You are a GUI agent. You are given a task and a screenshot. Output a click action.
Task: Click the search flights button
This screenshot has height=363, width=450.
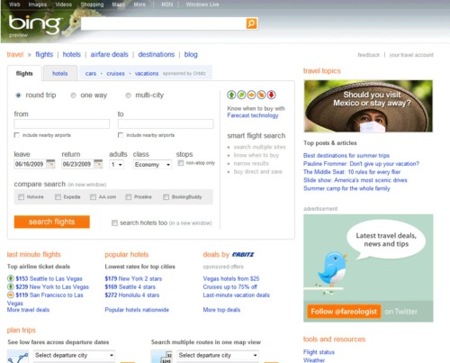tap(52, 222)
